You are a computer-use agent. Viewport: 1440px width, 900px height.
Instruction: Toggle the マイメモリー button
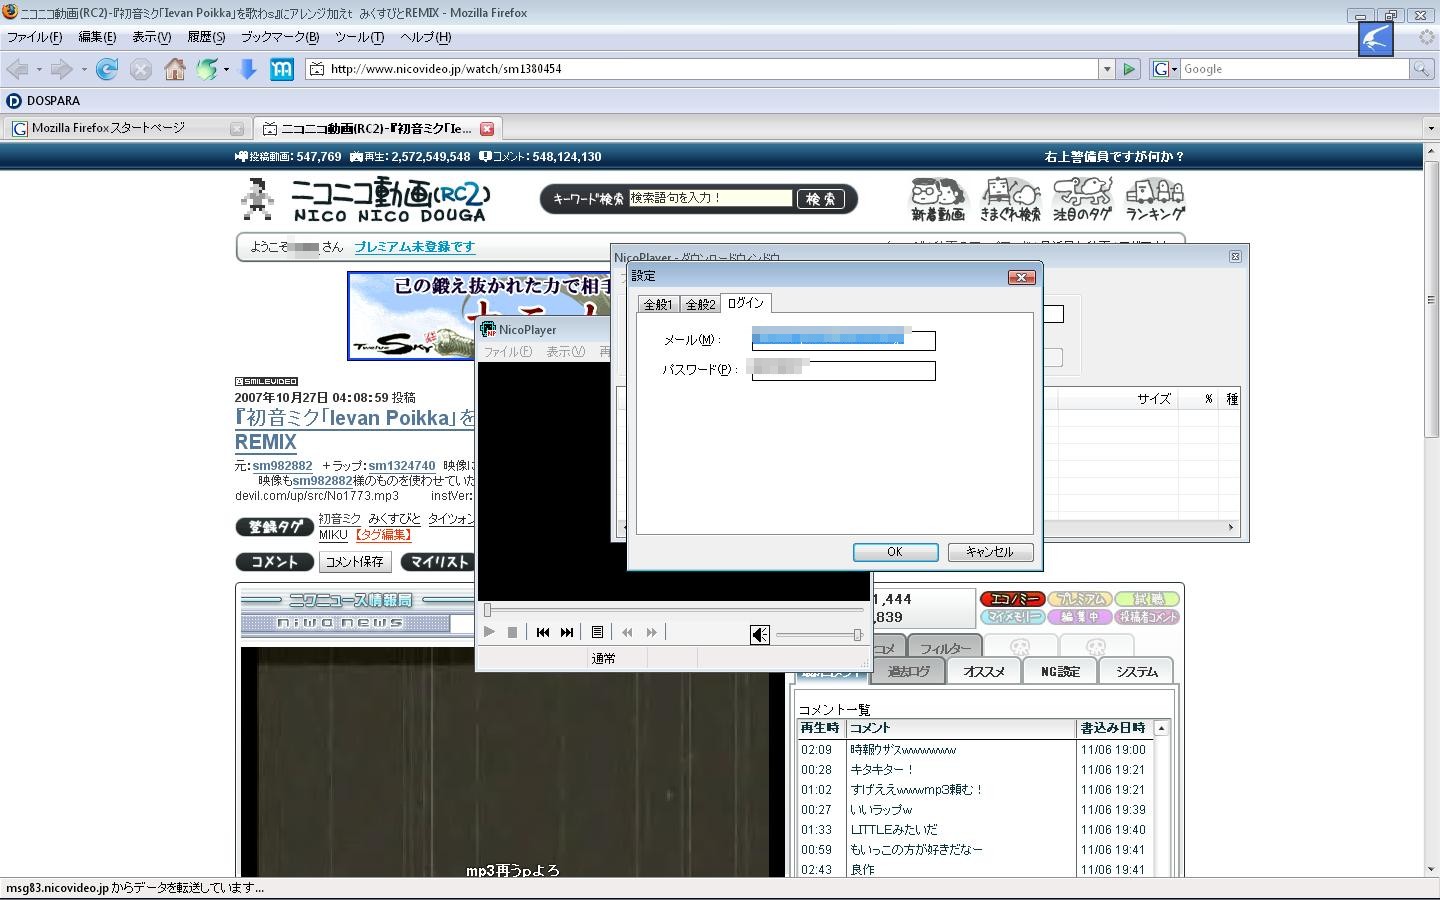(x=1013, y=617)
